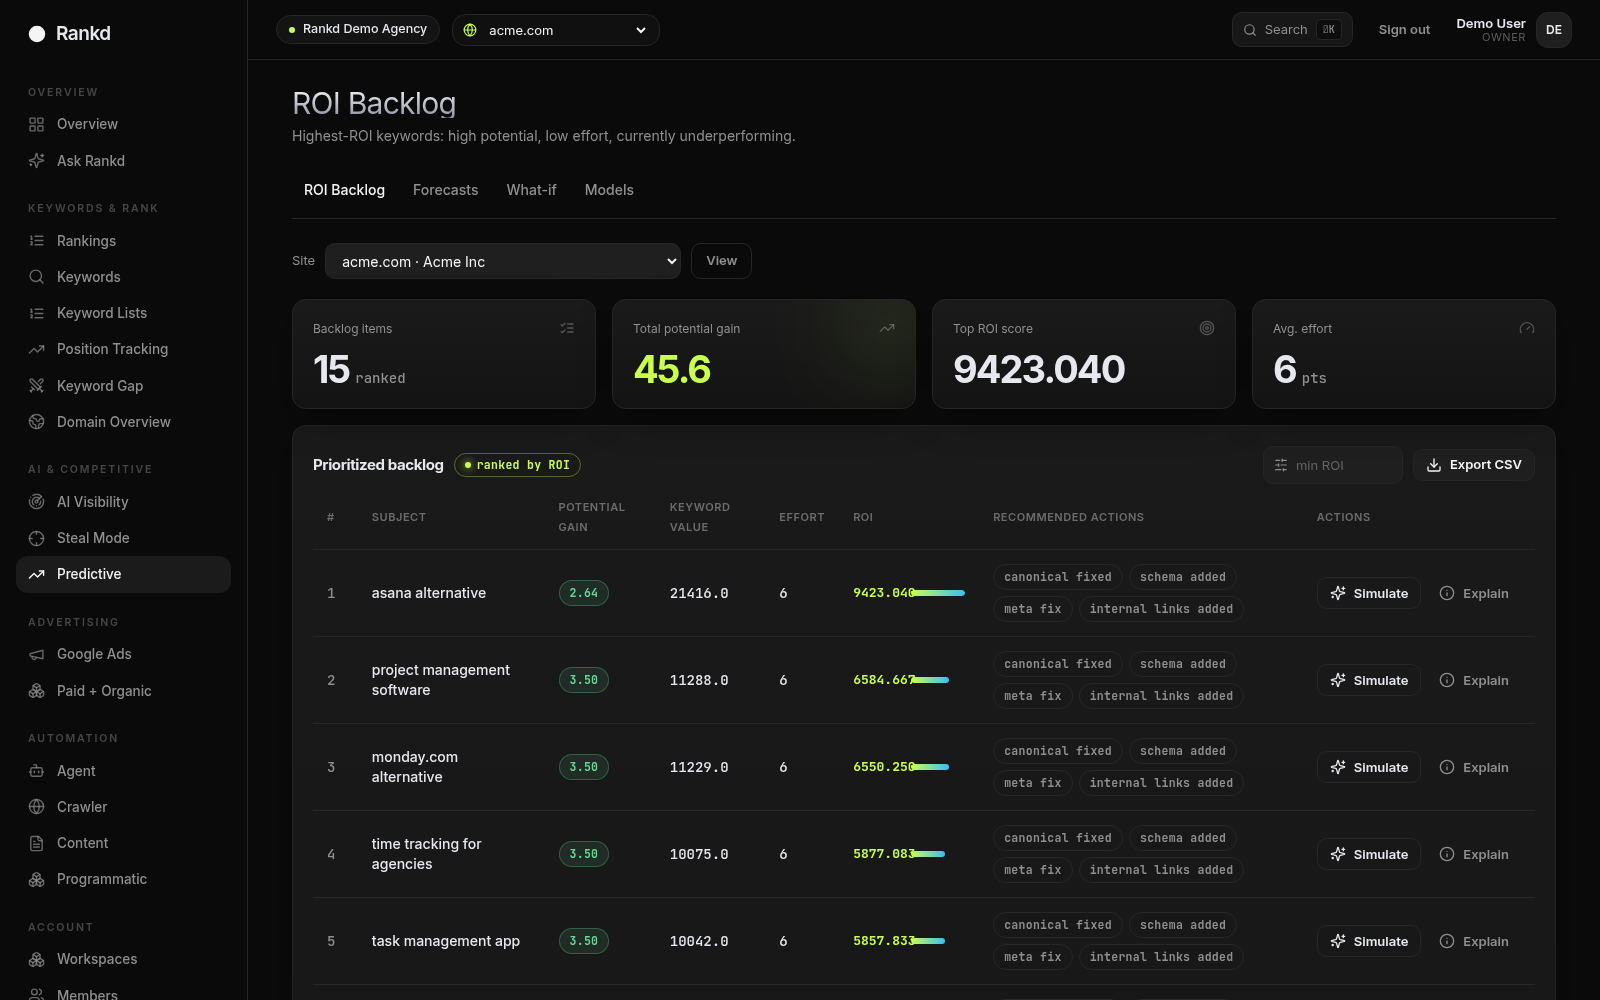
Task: Click the AI Visibility icon
Action: [37, 502]
